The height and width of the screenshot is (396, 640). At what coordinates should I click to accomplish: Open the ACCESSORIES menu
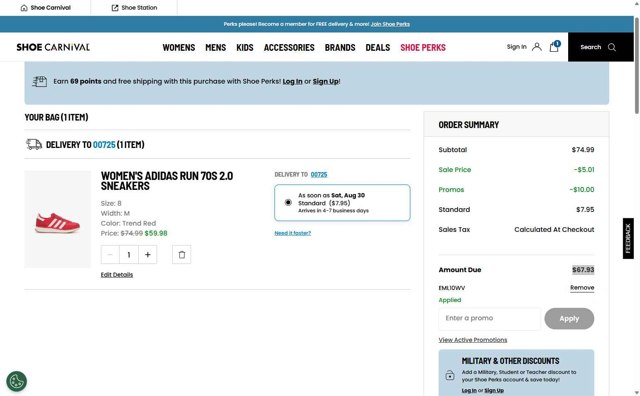click(289, 47)
